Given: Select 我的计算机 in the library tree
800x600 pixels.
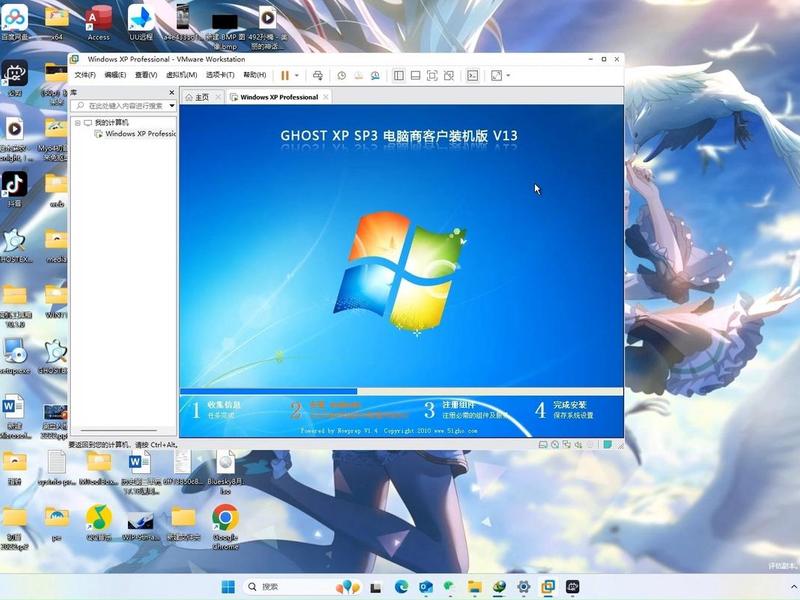Looking at the screenshot, I should 111,123.
